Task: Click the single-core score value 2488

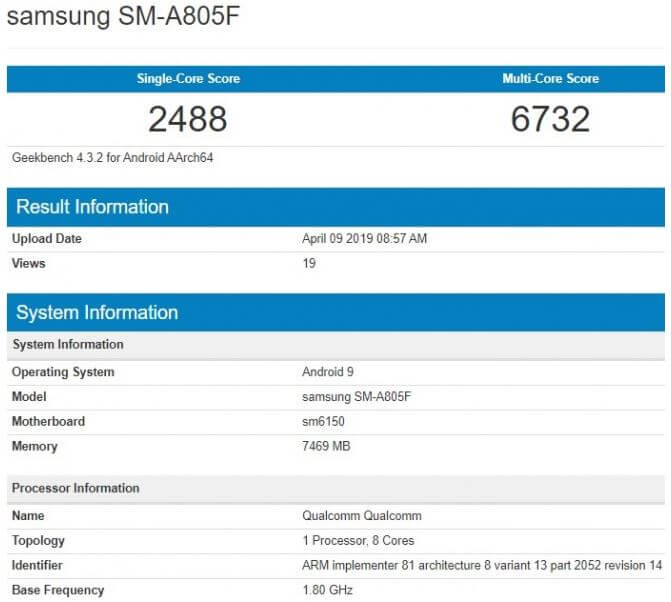Action: click(188, 119)
